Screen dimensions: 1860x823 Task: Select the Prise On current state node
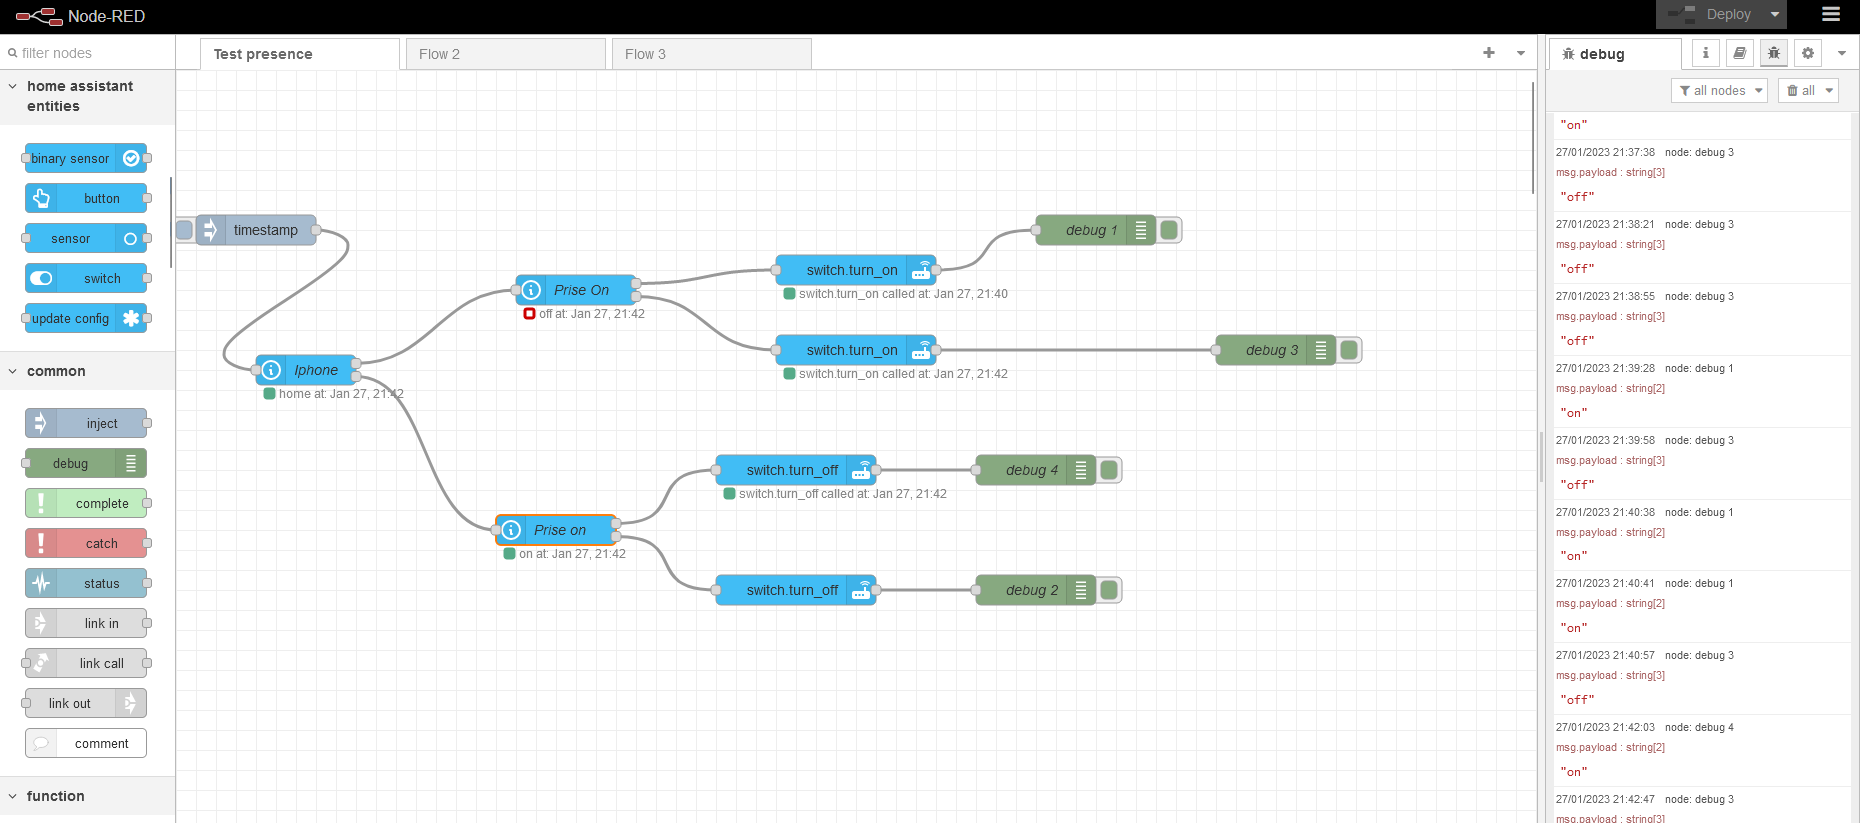point(580,290)
